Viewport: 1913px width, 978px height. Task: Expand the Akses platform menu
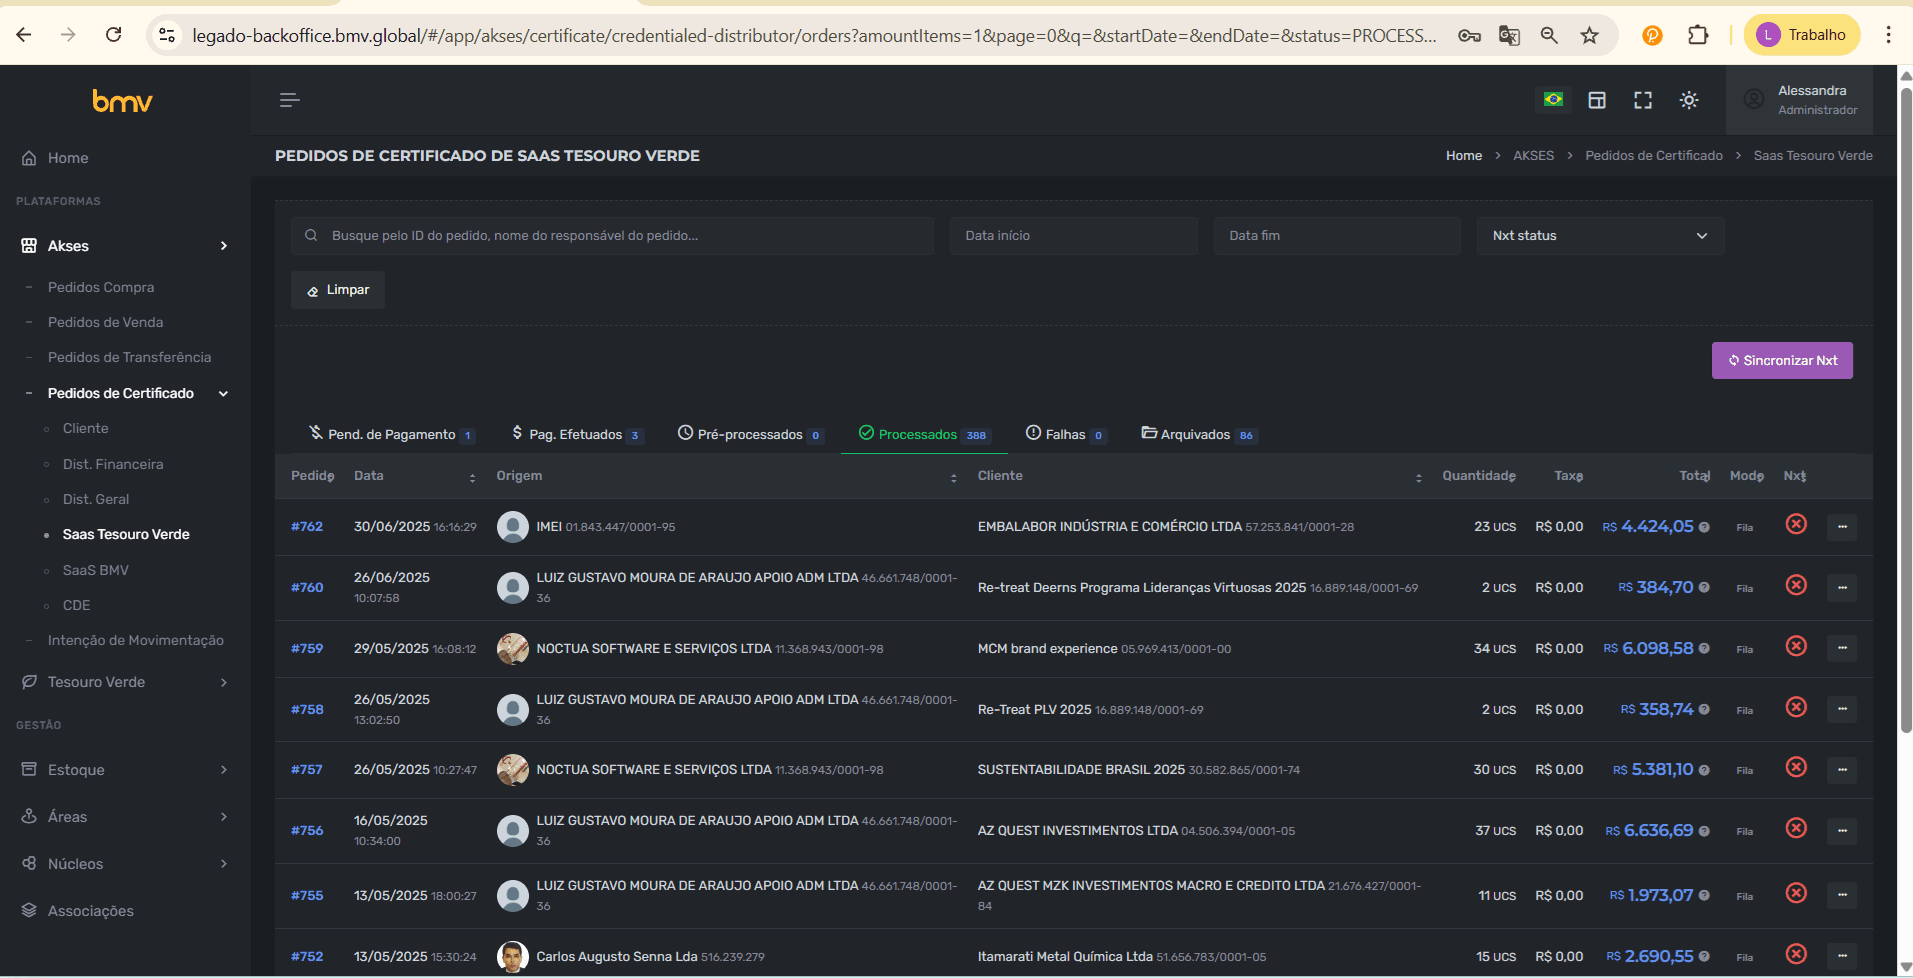coord(125,246)
